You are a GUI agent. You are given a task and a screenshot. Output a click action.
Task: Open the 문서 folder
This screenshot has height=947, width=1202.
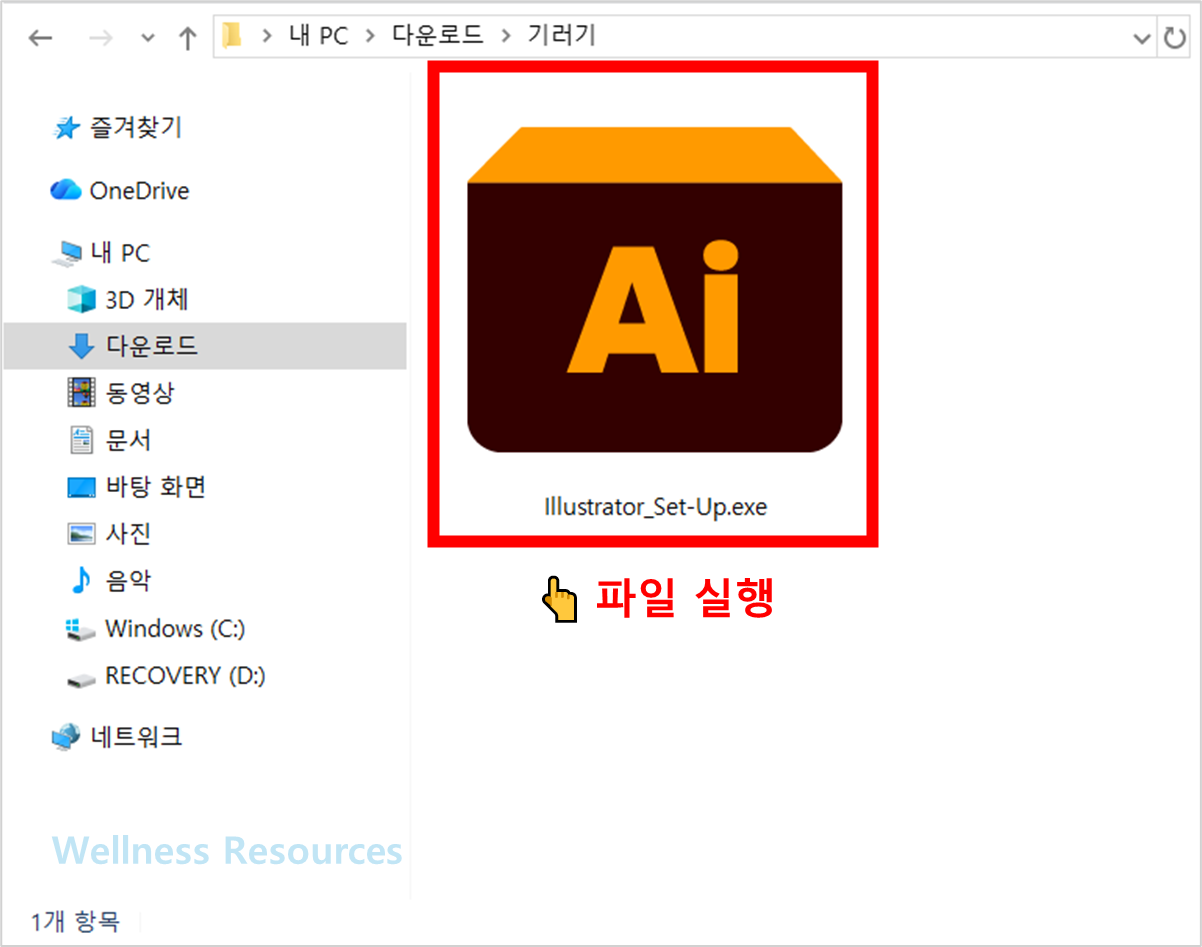pos(129,439)
